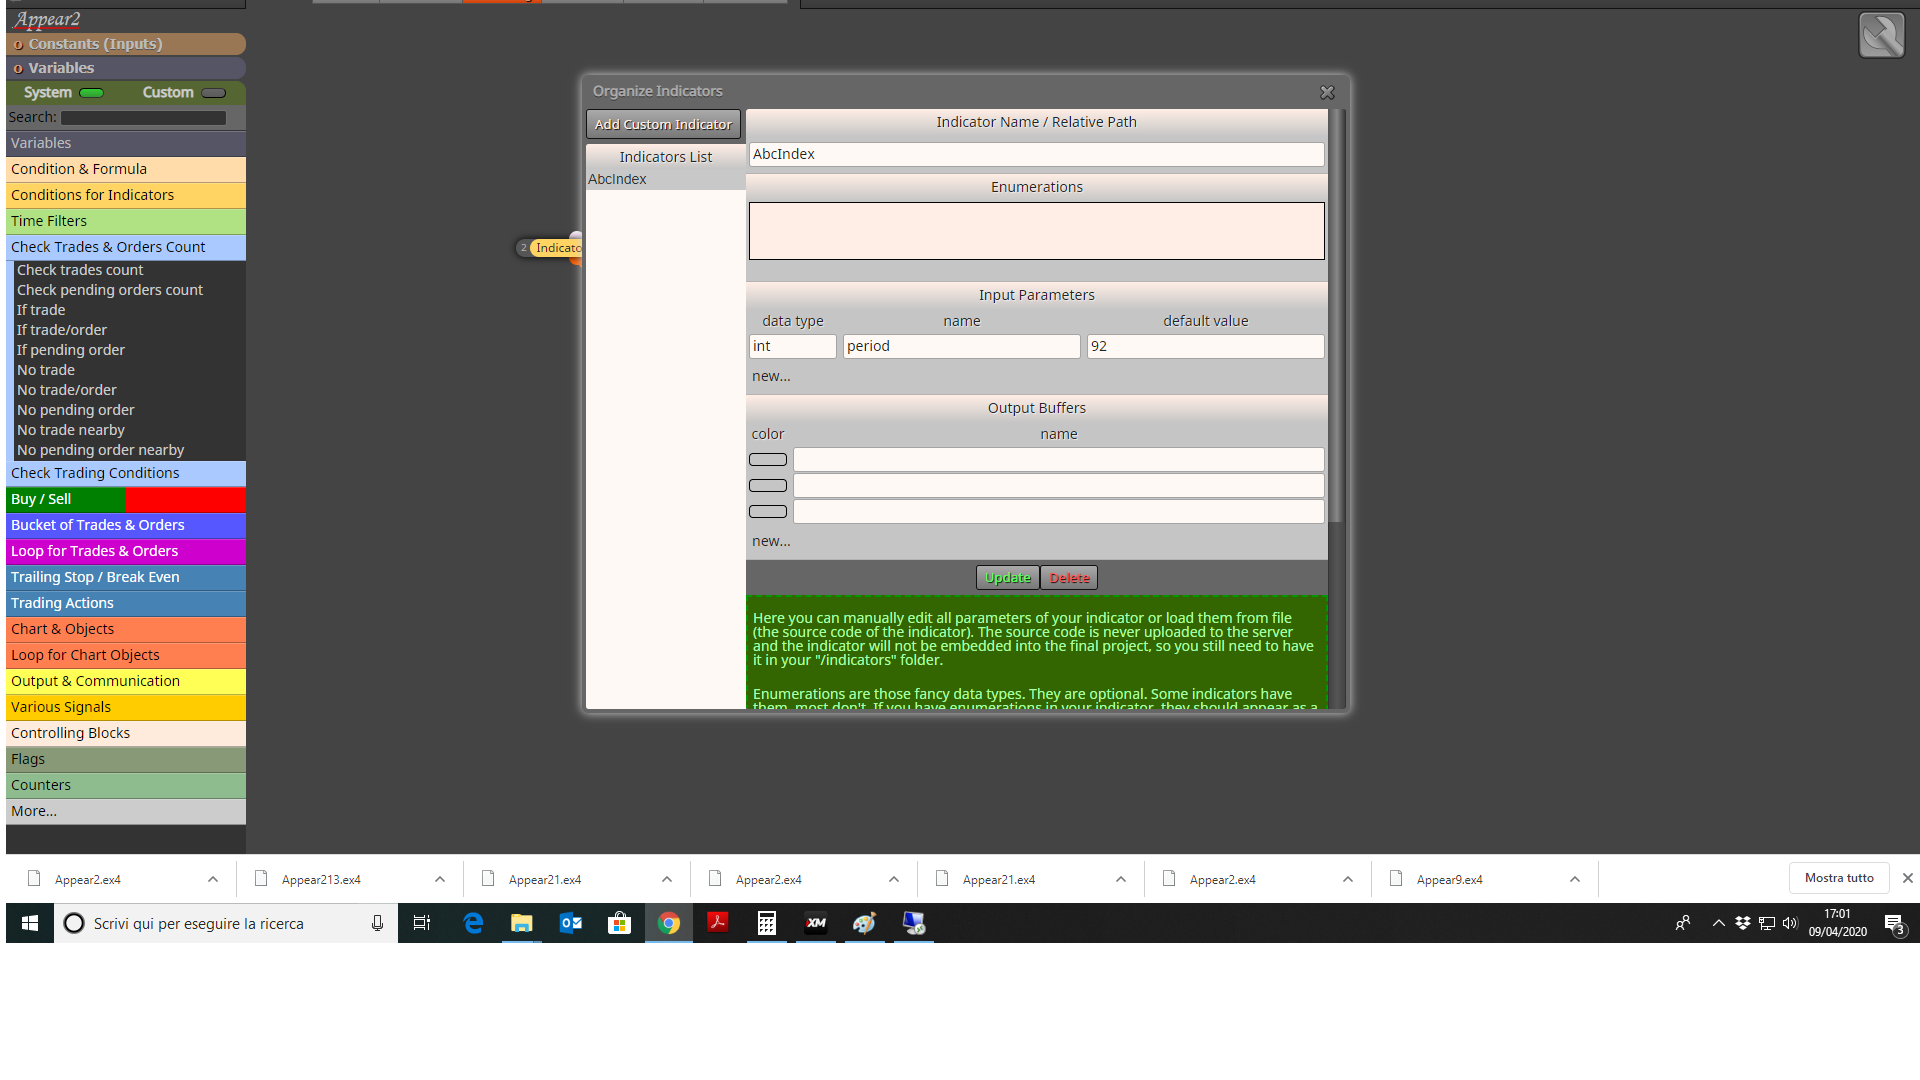Toggle the Custom variables switch
Viewport: 1920px width, 1080px height.
[x=214, y=93]
